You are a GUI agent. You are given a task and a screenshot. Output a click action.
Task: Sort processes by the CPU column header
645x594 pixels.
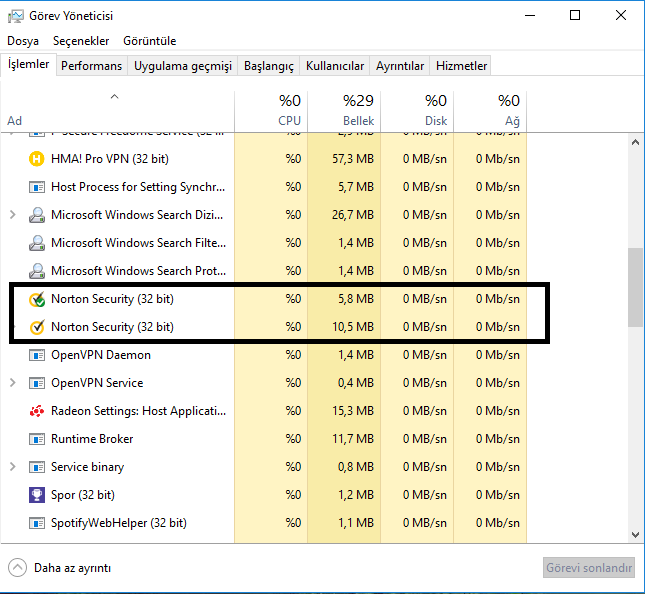tap(271, 110)
